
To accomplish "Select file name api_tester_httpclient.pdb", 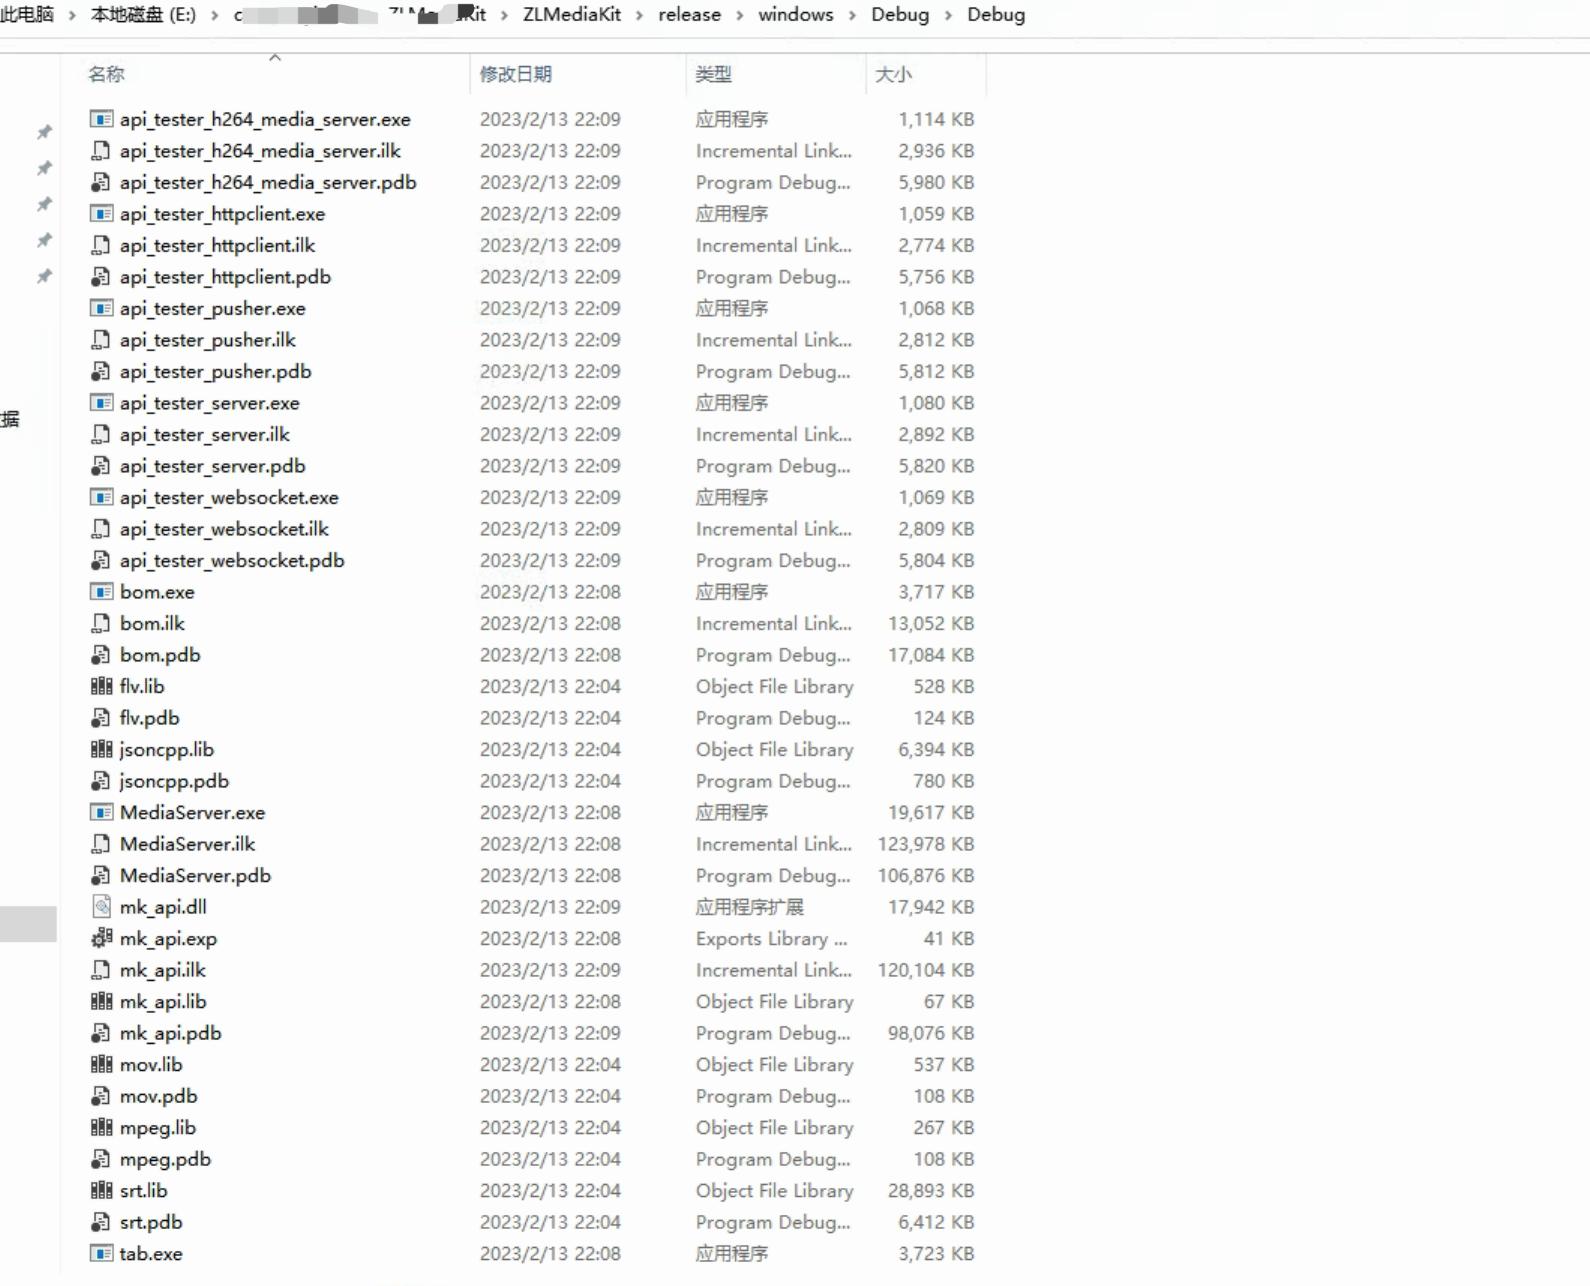I will coord(225,277).
